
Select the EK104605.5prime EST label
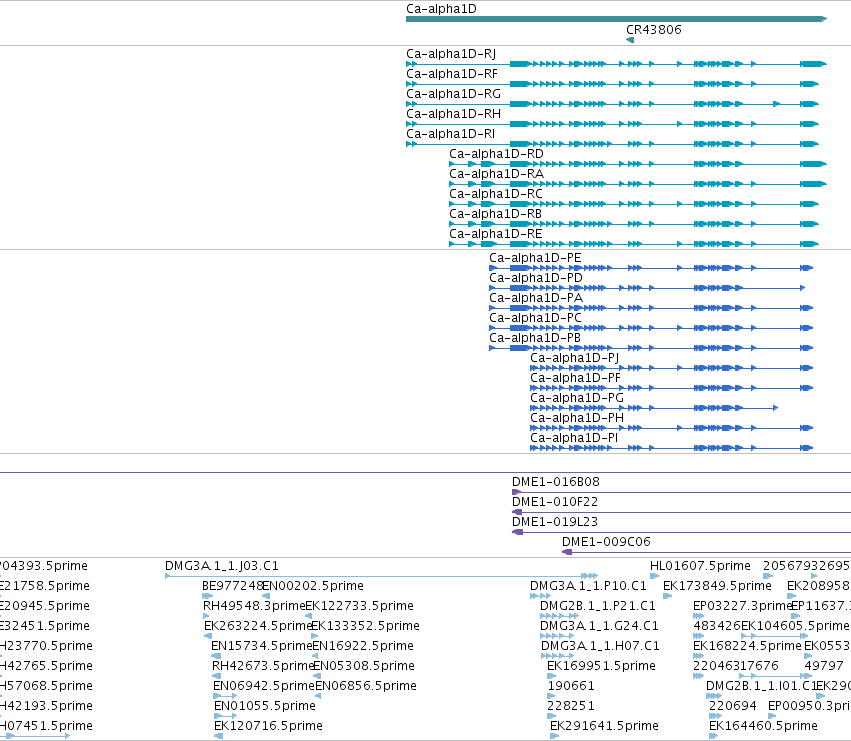click(x=795, y=626)
